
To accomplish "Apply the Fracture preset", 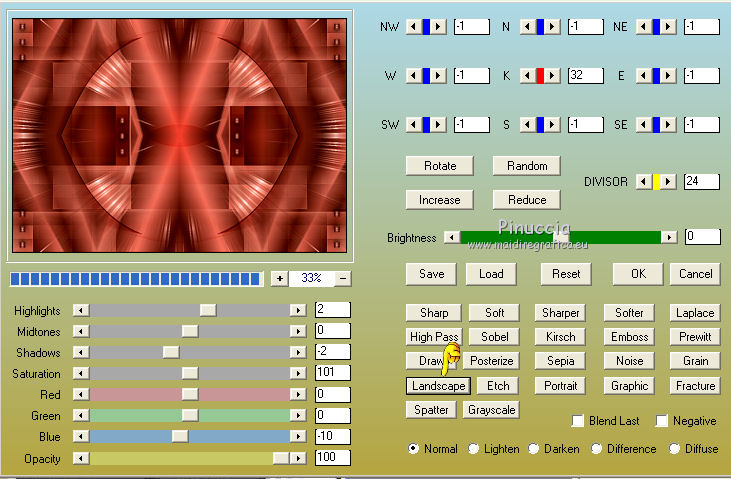I will coord(695,386).
